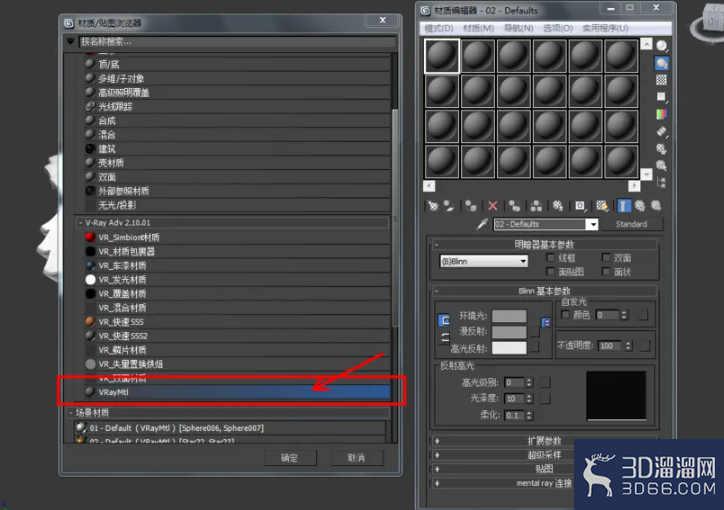Select VRayMtl in the material list
The image size is (724, 510).
237,392
